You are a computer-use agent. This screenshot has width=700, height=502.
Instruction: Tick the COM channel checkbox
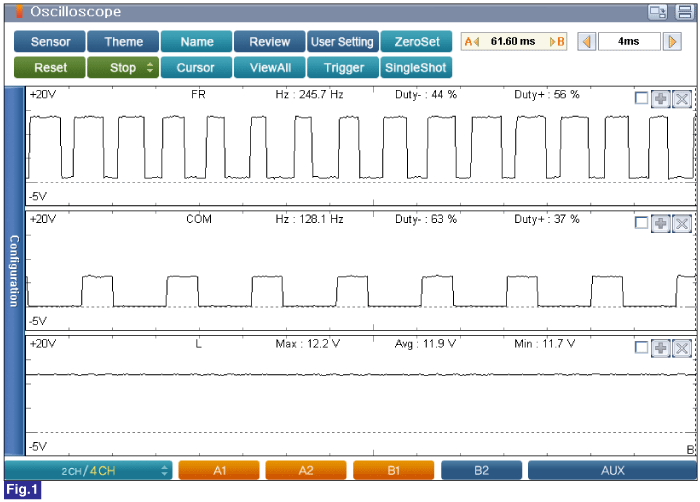[642, 222]
